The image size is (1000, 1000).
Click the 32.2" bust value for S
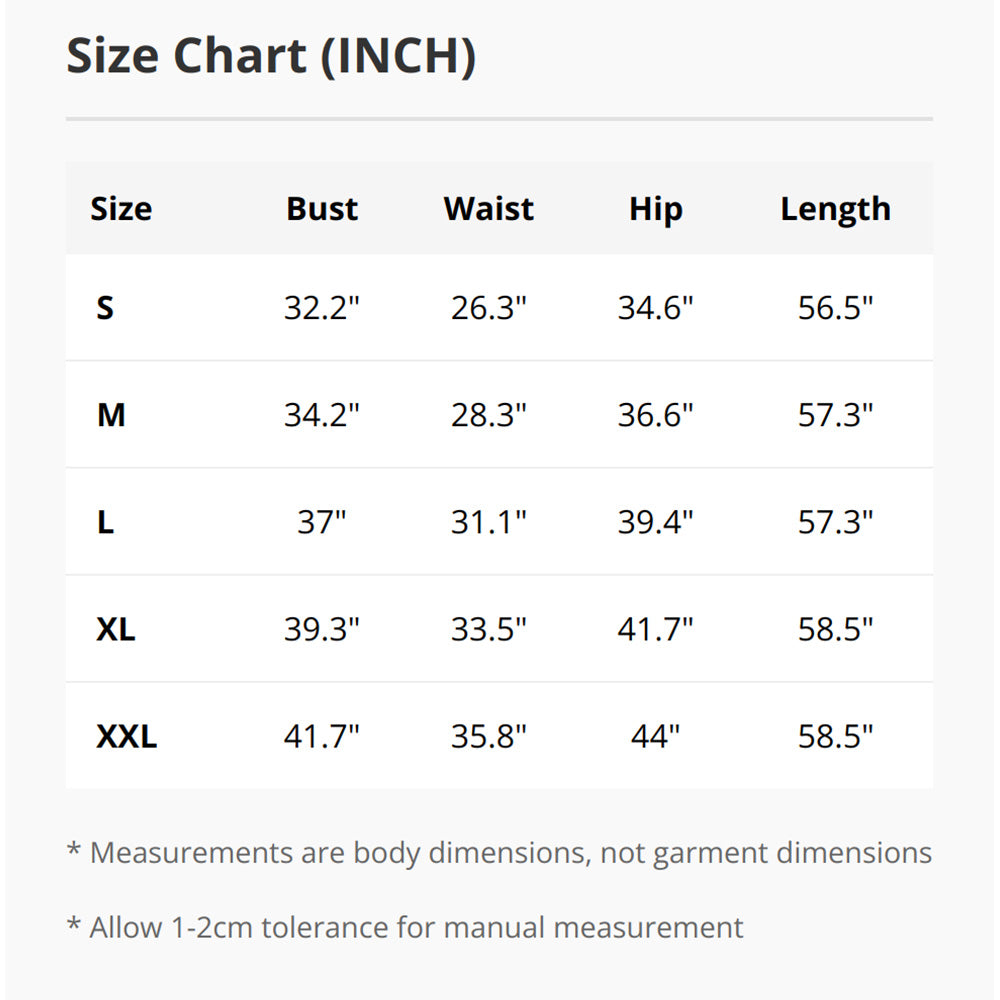(x=321, y=308)
